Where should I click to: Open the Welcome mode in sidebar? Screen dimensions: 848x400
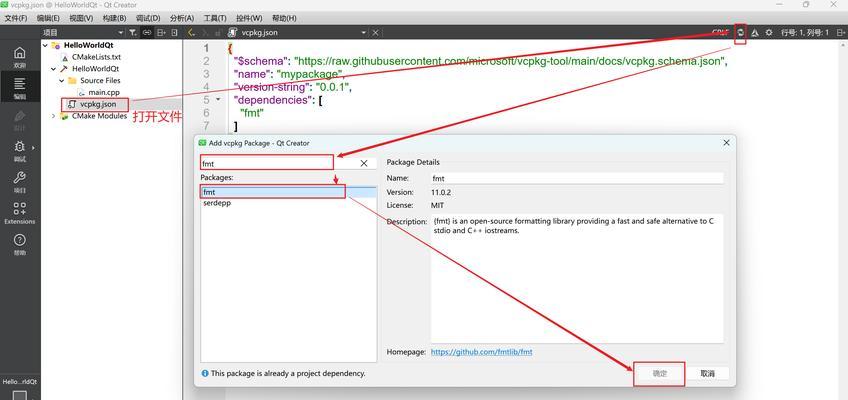coord(19,57)
